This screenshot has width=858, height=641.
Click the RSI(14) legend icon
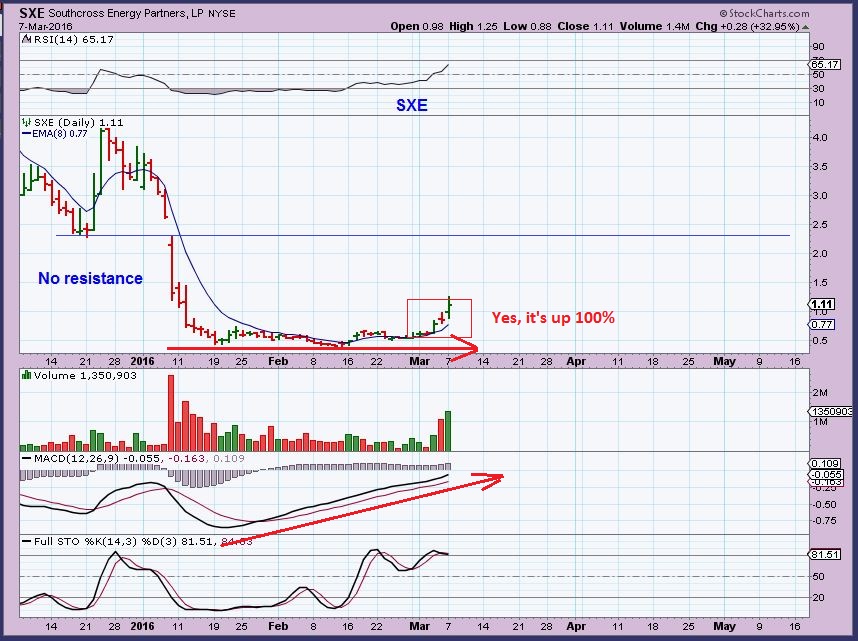(26, 39)
